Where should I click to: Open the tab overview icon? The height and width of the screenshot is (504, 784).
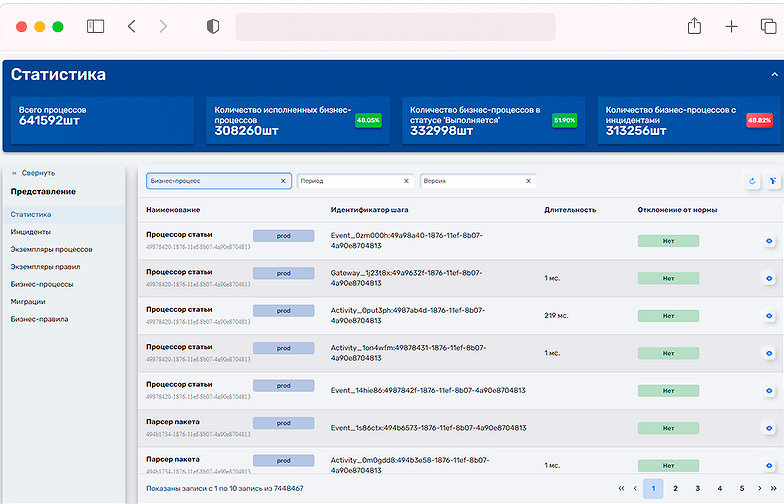tap(768, 26)
